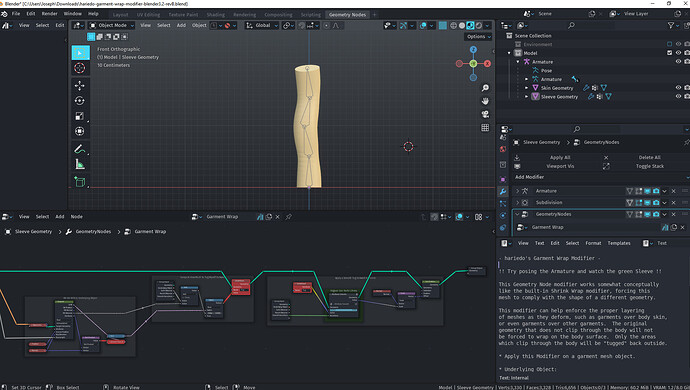Viewport: 690px width, 390px height.
Task: Expand Sleeve Geometry in the Outliner
Action: click(x=526, y=96)
